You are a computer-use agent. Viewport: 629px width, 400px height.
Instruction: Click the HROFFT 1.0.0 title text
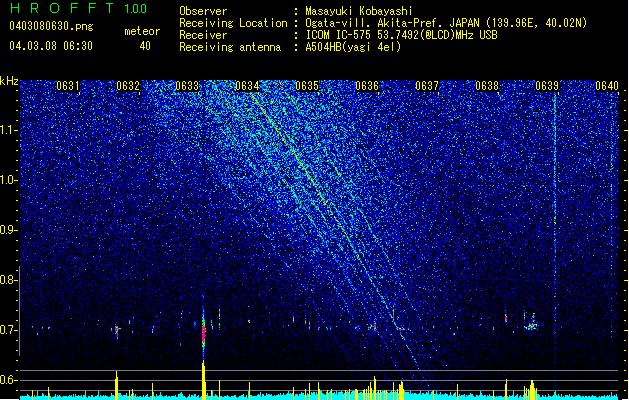point(78,8)
